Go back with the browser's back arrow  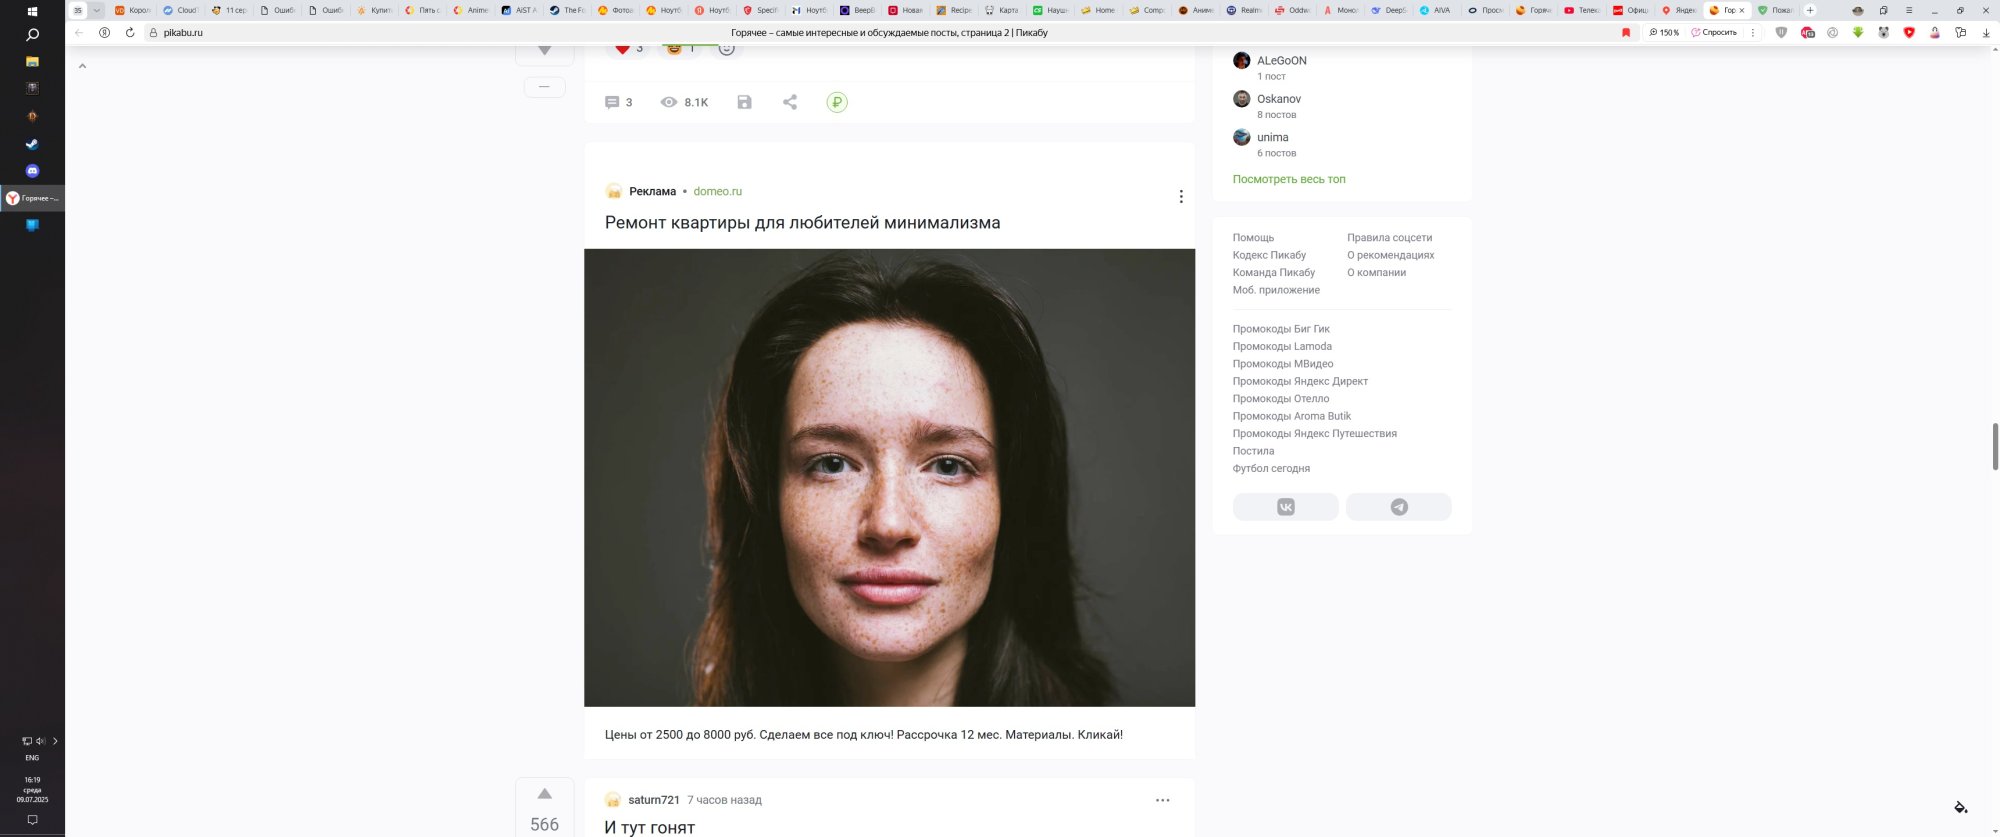[x=79, y=32]
